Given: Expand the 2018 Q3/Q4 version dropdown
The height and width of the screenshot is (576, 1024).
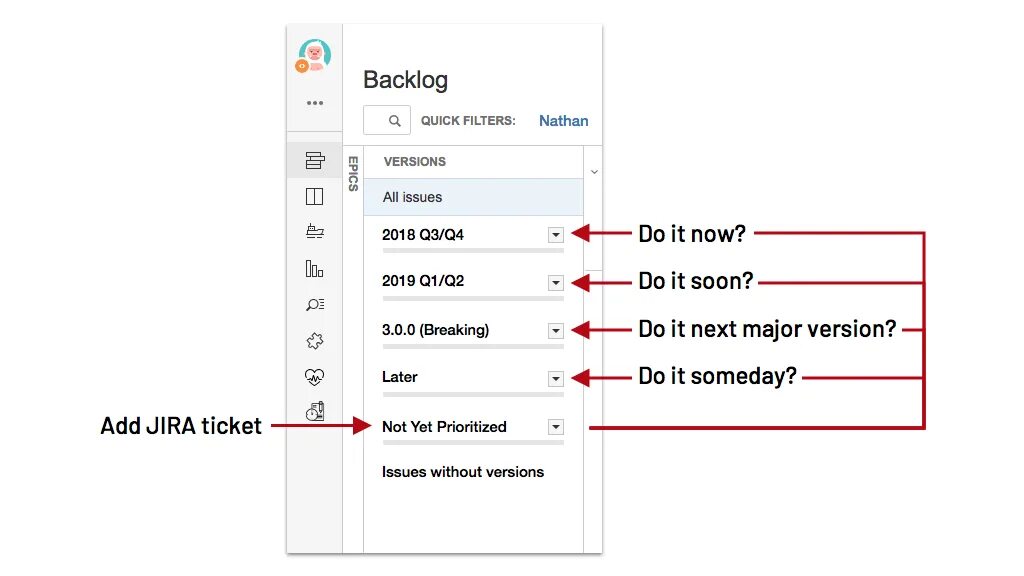Looking at the screenshot, I should (x=556, y=235).
